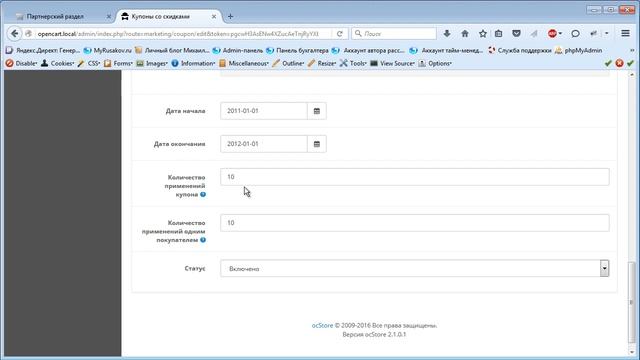Open the Information web developer menu
The image size is (640, 360).
[x=193, y=63]
